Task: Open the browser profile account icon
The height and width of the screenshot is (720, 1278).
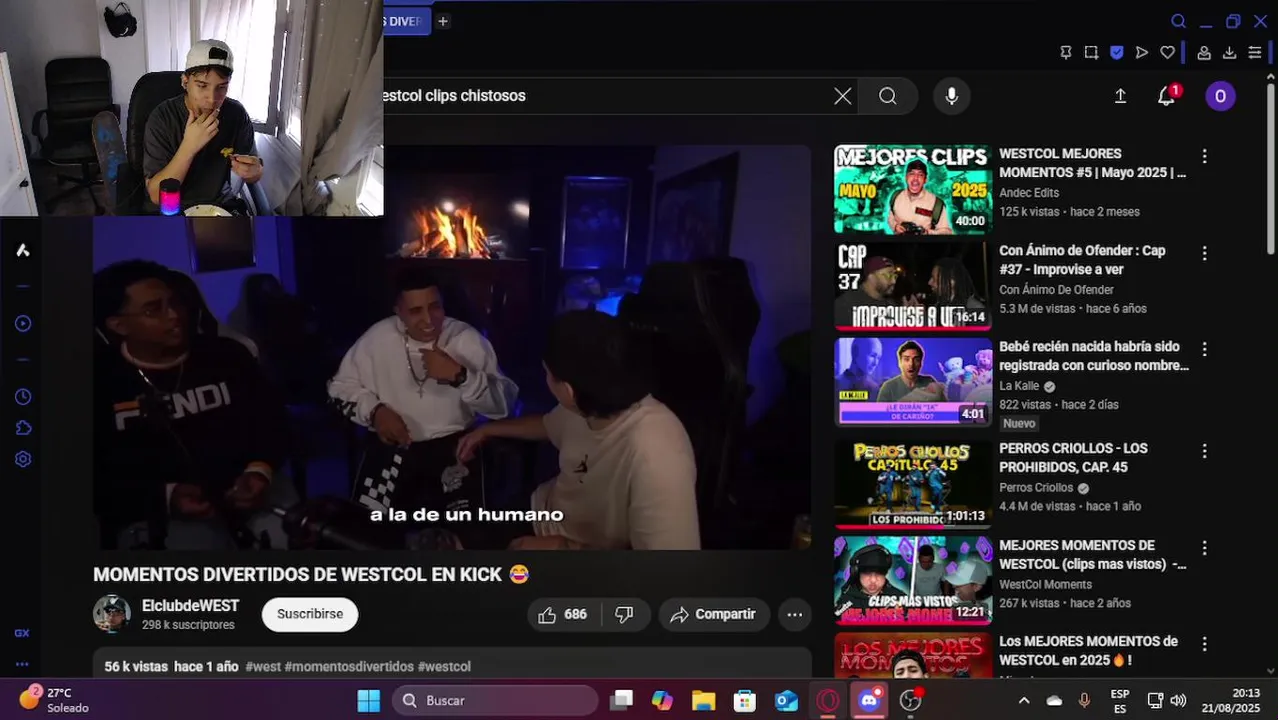Action: (x=1204, y=53)
